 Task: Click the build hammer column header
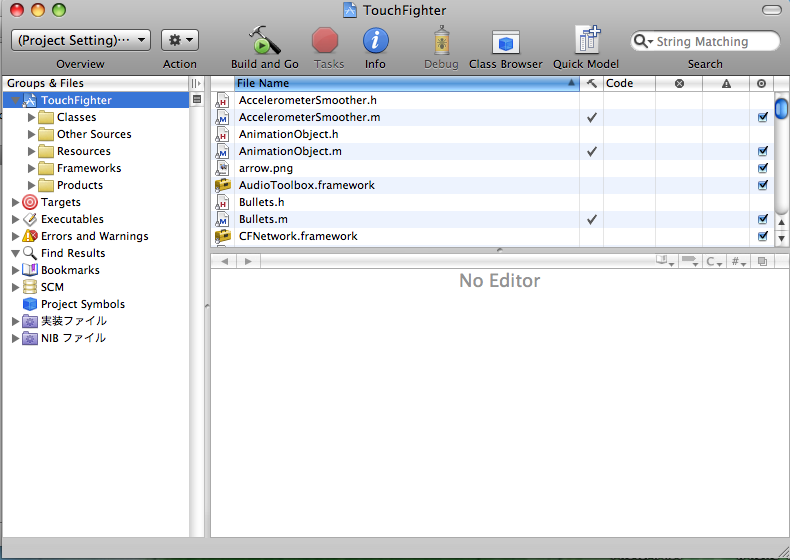[x=591, y=83]
